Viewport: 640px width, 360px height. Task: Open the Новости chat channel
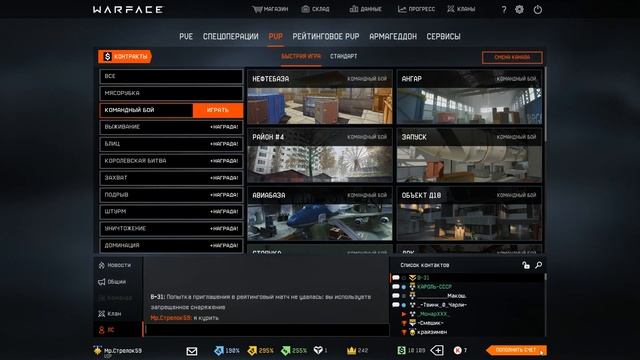[x=115, y=265]
